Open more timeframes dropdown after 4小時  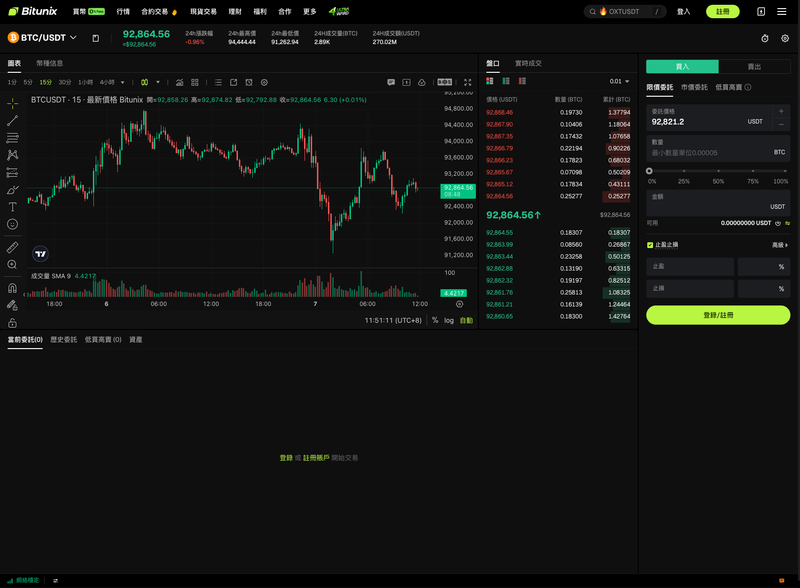tap(122, 82)
